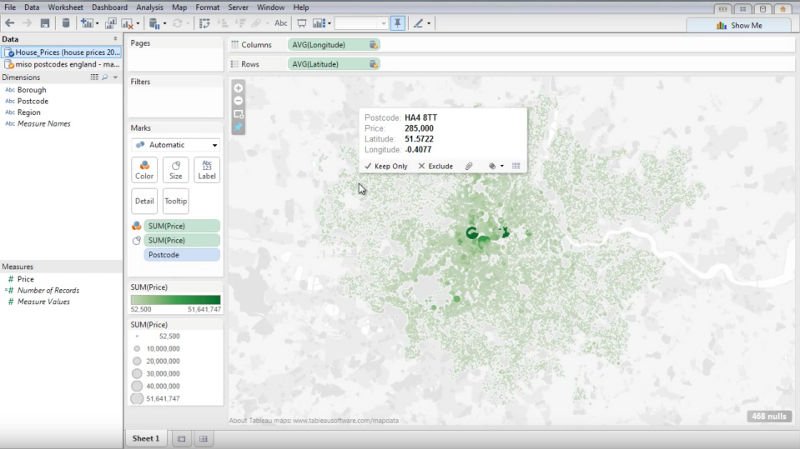Select the Price measure
This screenshot has width=800, height=449.
[x=26, y=279]
